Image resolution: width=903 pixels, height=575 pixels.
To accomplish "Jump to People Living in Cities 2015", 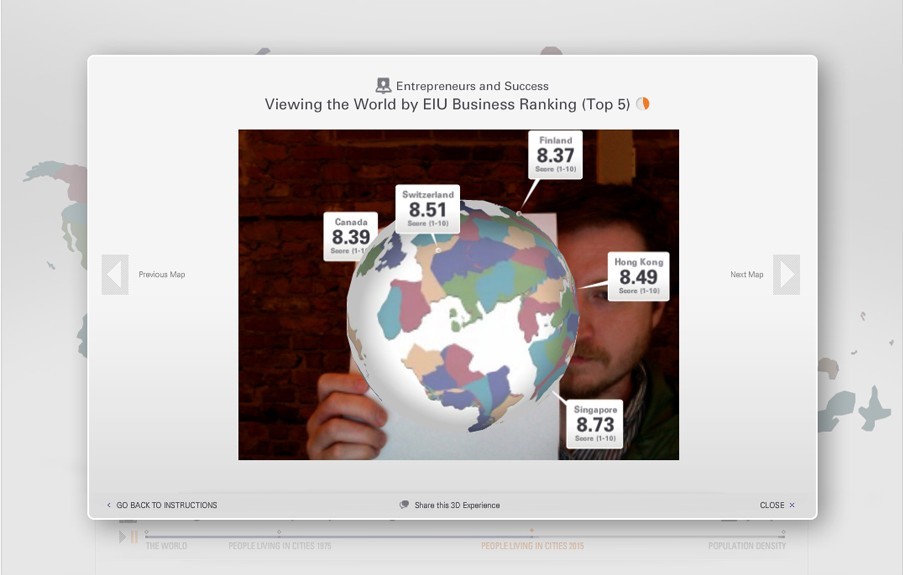I will (532, 546).
